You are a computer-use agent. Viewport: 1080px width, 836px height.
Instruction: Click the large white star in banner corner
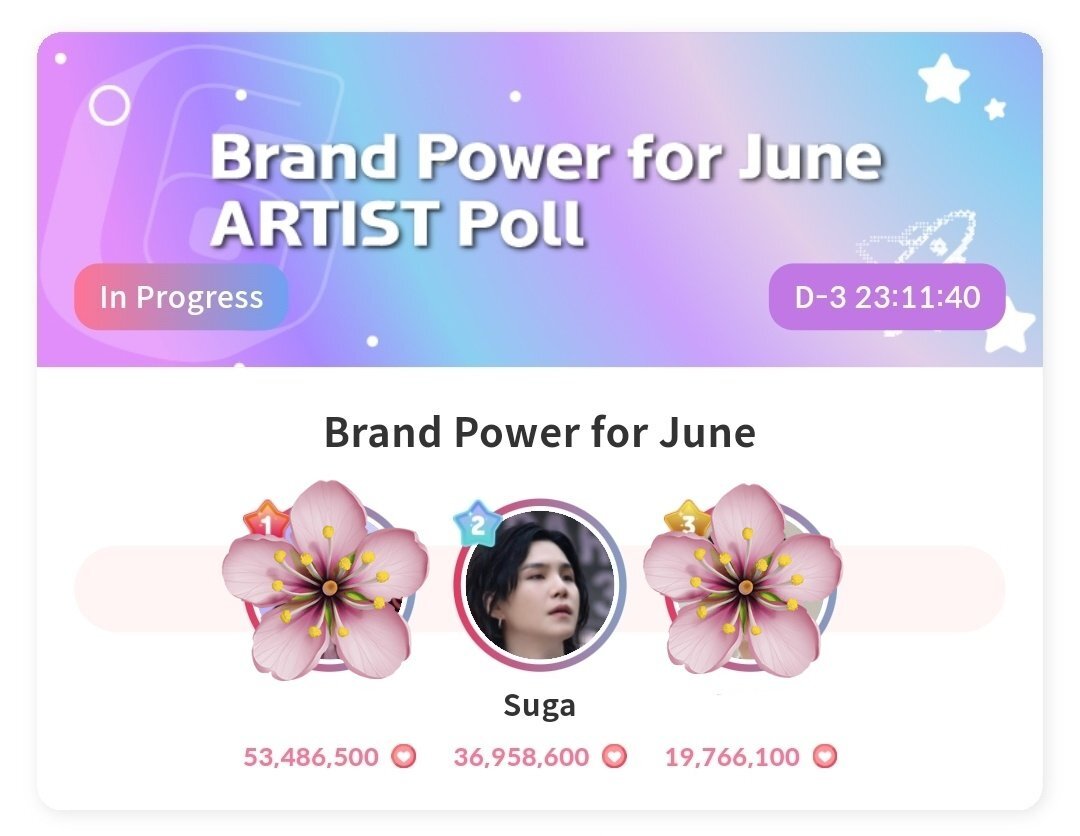click(x=944, y=78)
